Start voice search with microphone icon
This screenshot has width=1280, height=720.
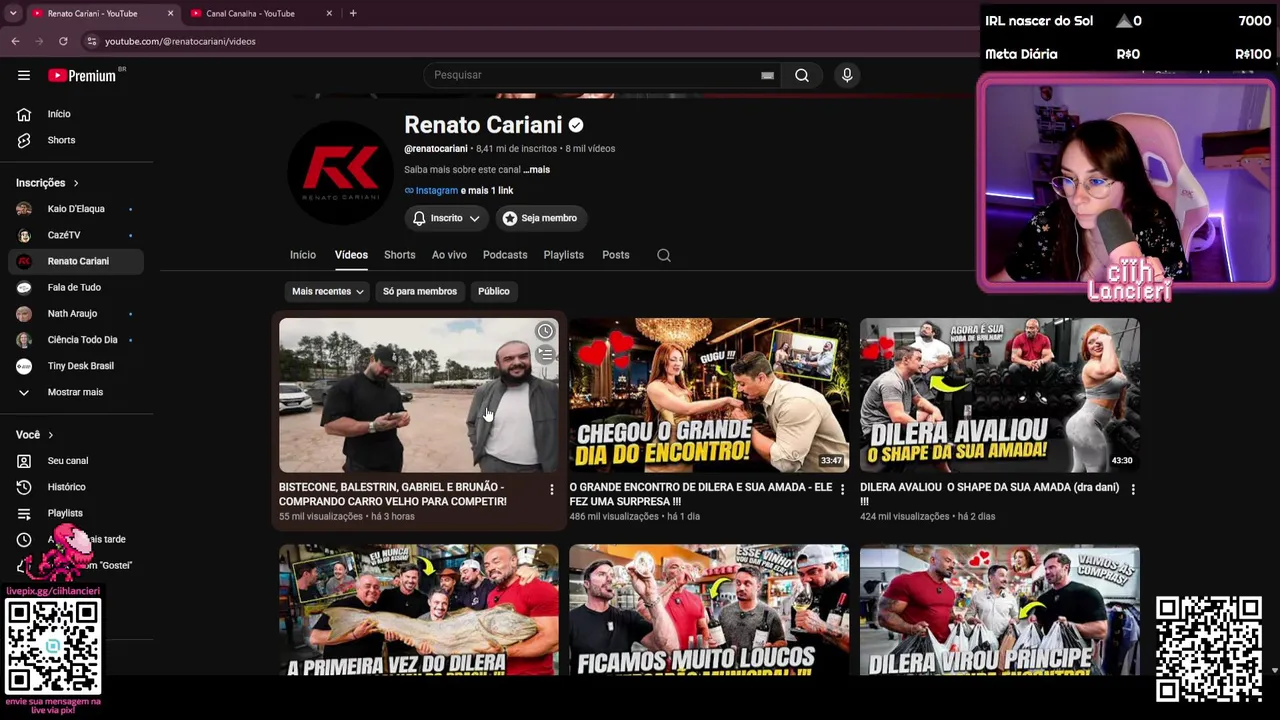click(847, 75)
